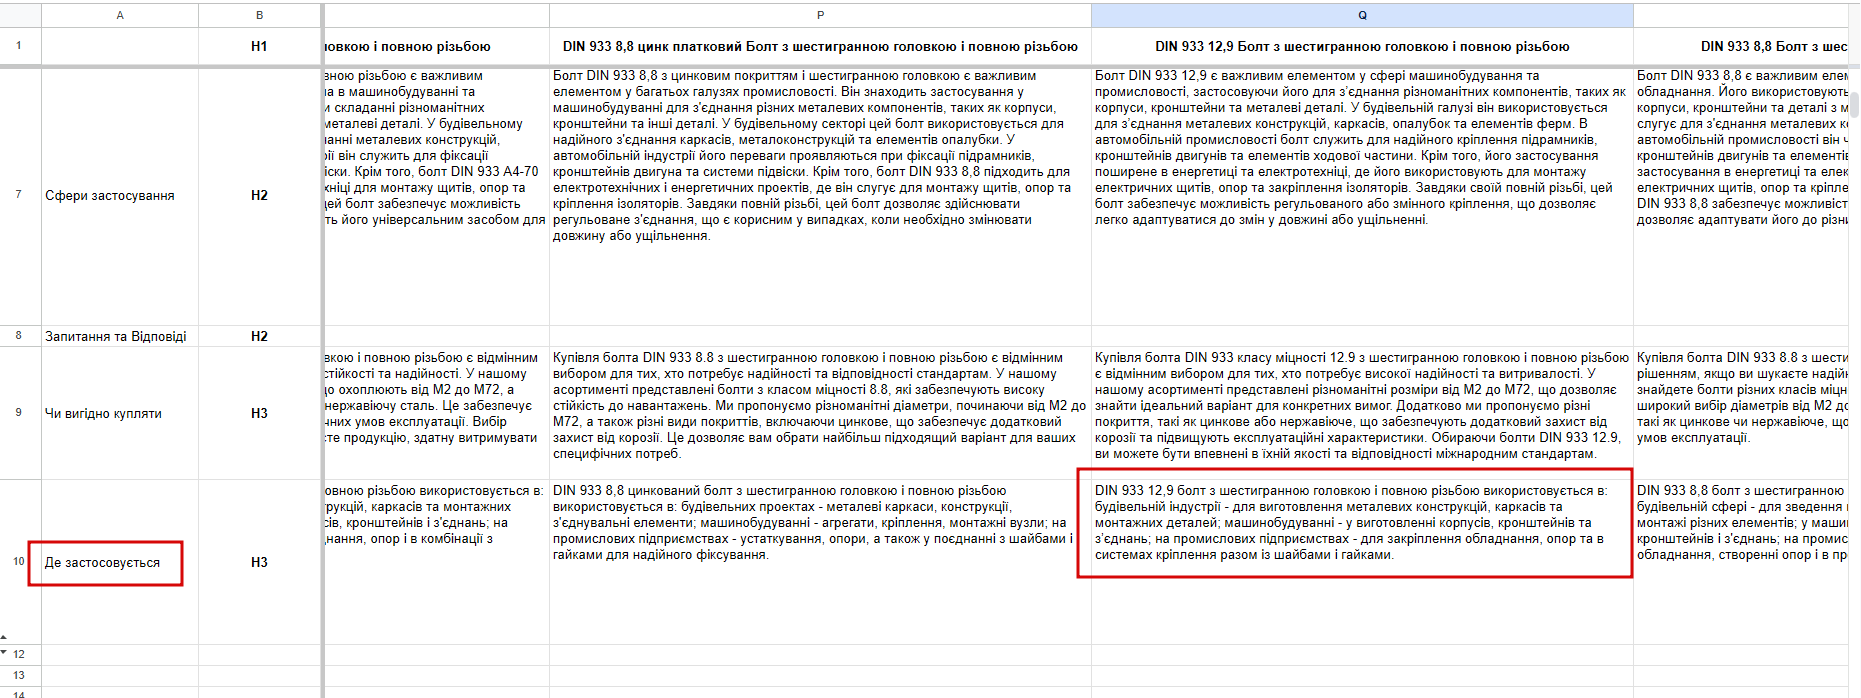Select row 1 header
This screenshot has width=1861, height=698.
[20, 46]
